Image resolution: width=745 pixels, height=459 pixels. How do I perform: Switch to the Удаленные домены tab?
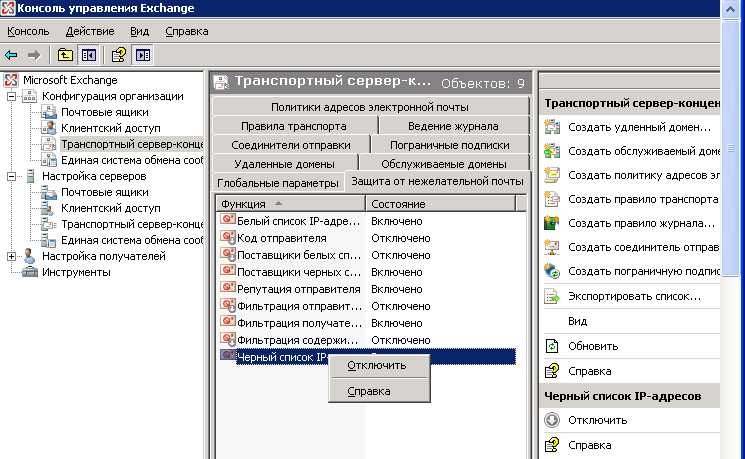coord(285,164)
